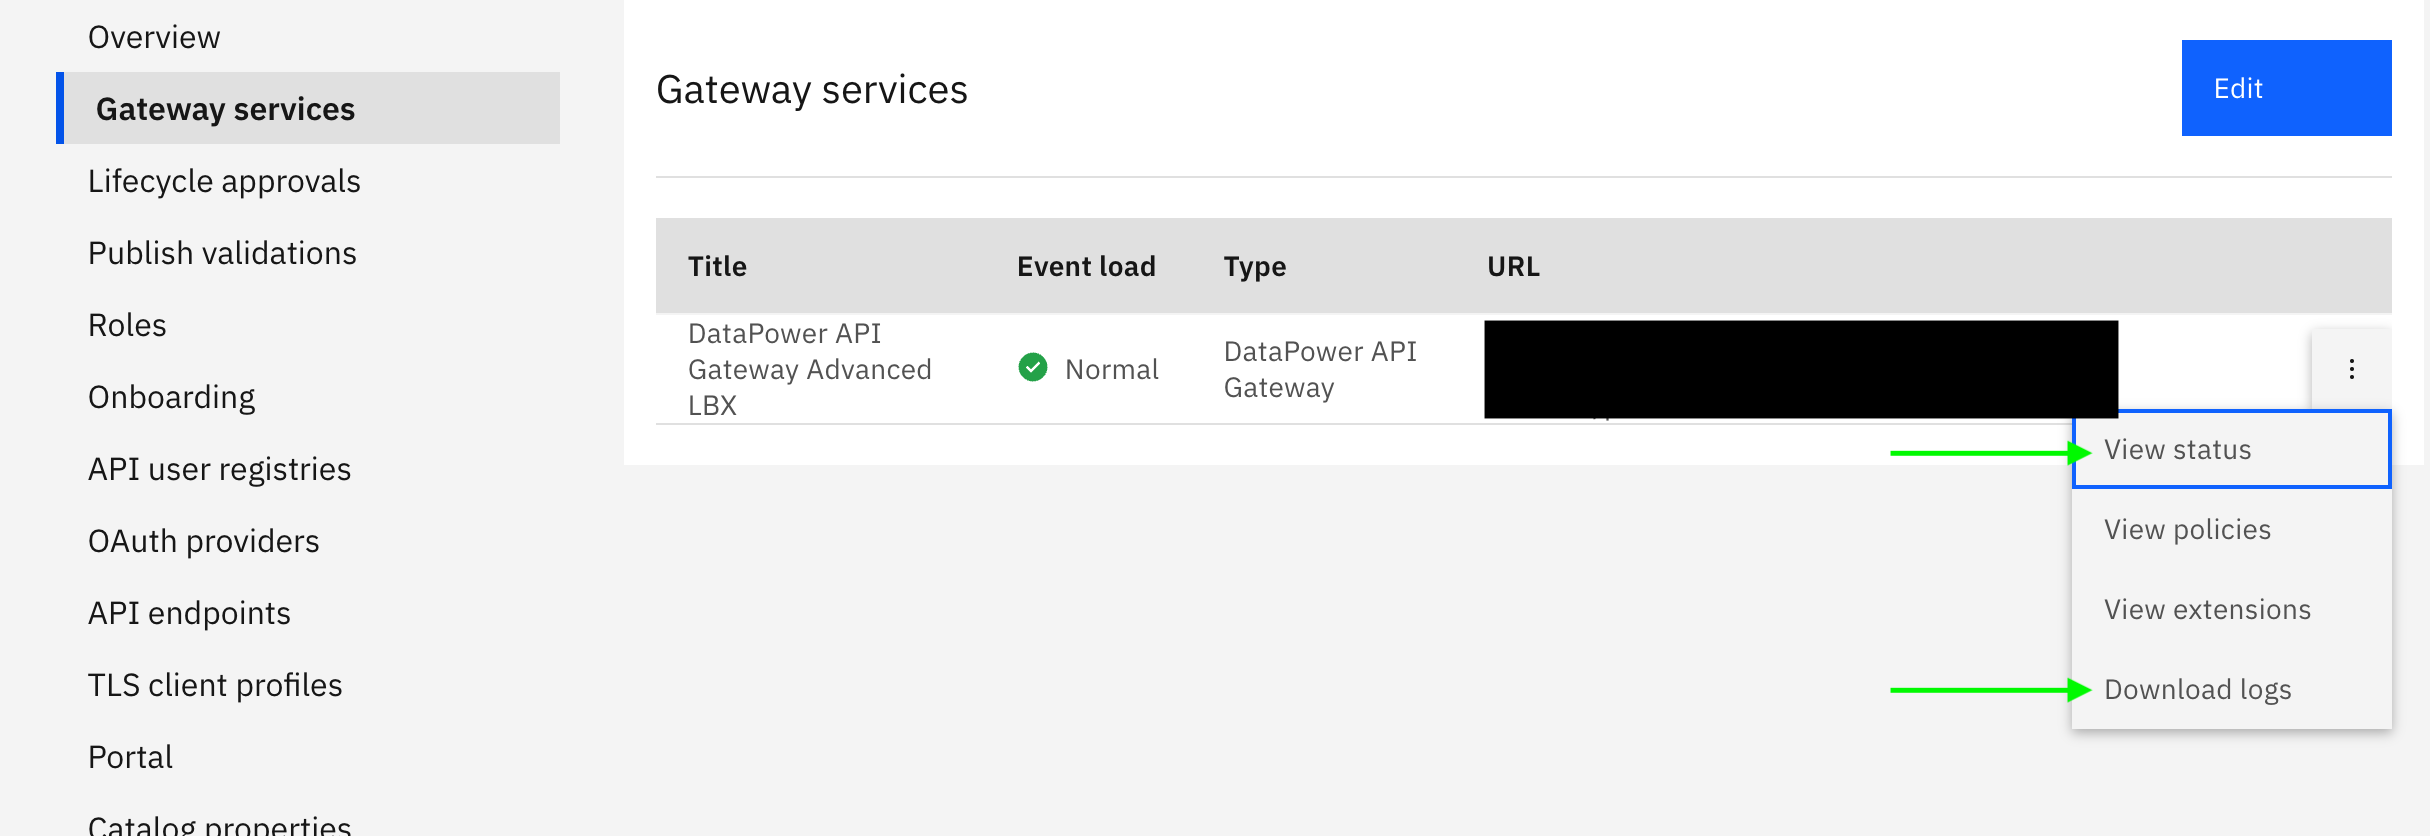The height and width of the screenshot is (836, 2430).
Task: Open TLS client profiles settings
Action: tap(215, 685)
